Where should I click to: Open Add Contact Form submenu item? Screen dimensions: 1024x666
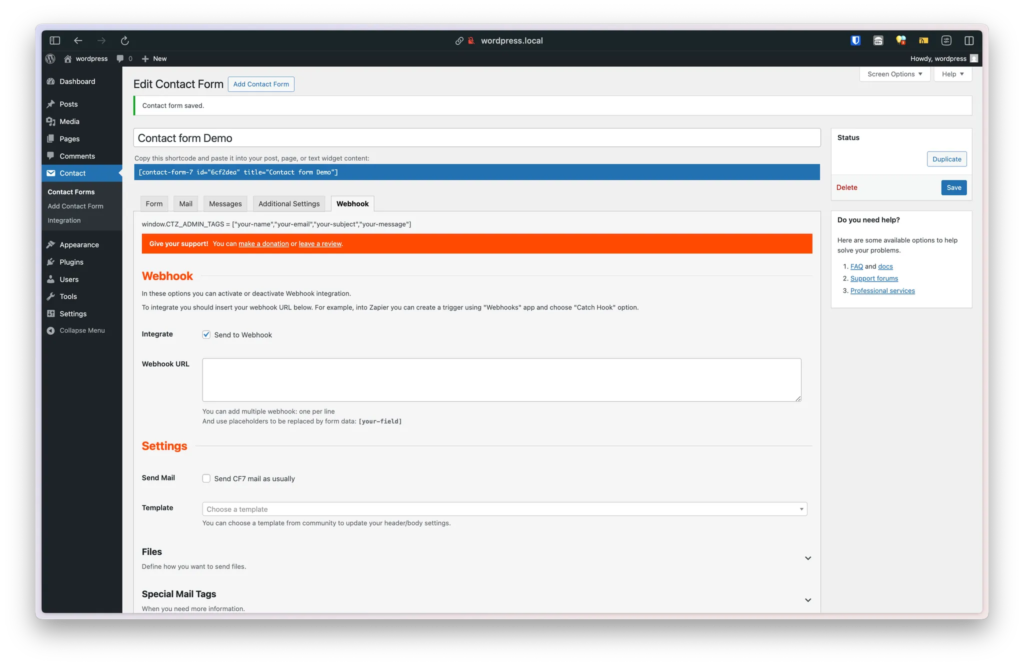pyautogui.click(x=75, y=206)
